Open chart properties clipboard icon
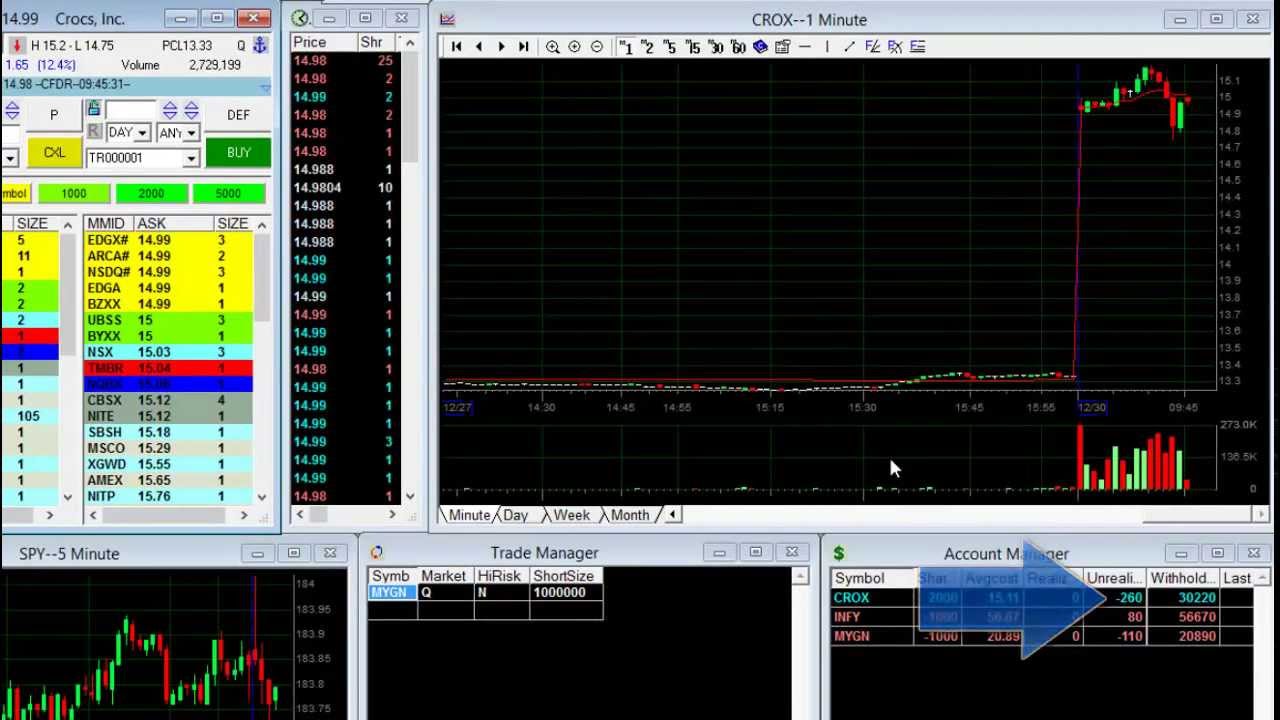 [782, 47]
